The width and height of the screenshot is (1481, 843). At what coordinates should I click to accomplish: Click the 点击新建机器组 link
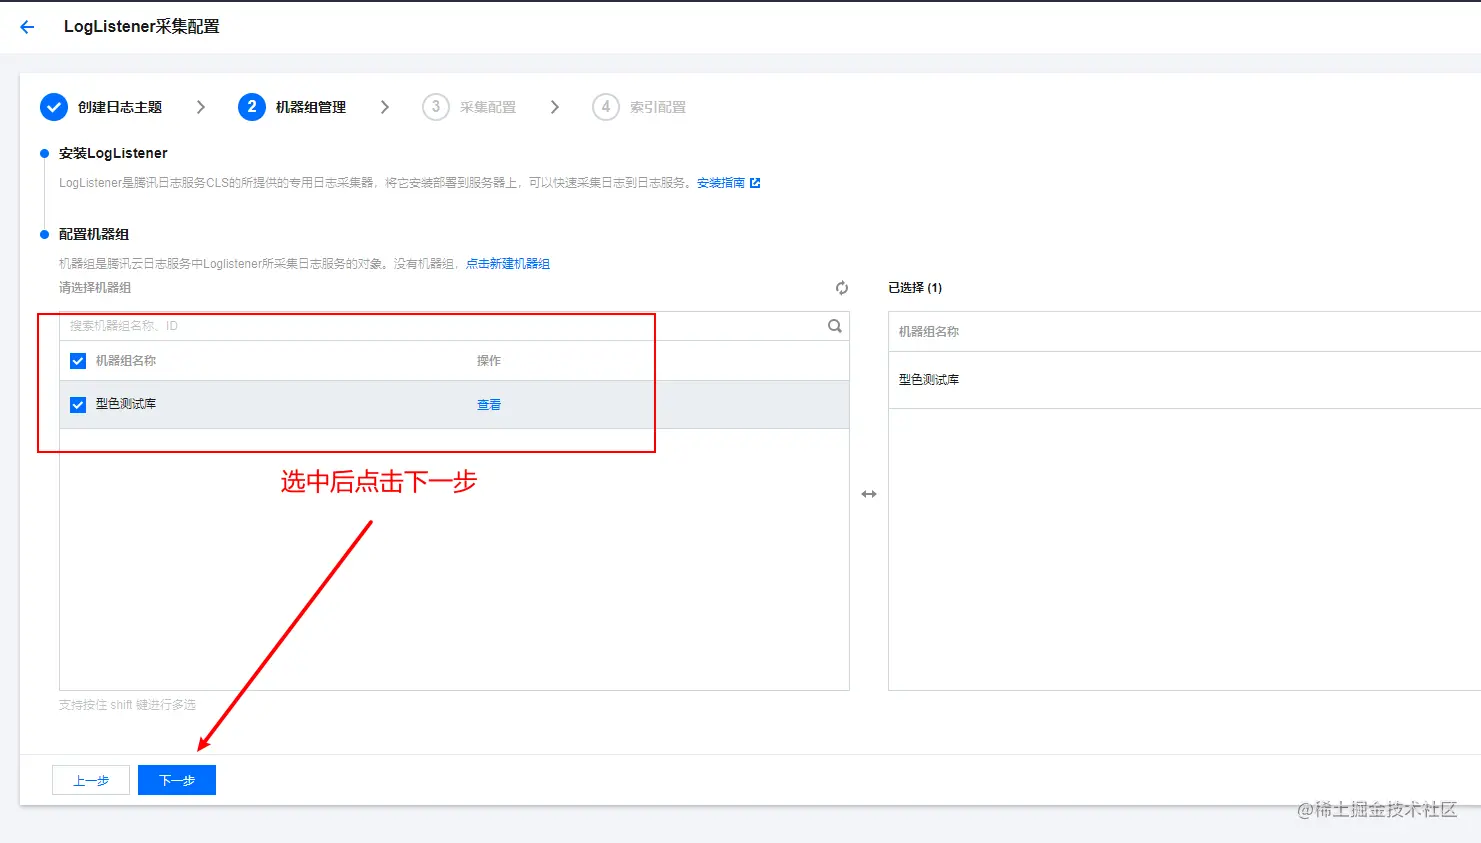point(508,264)
